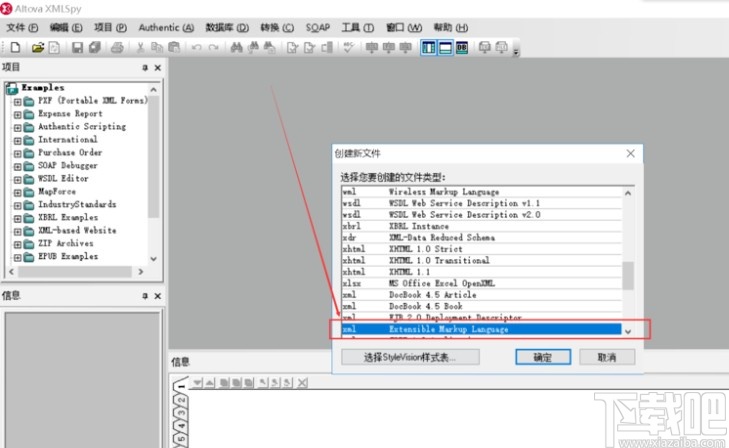Expand the MapForce folder

point(17,192)
